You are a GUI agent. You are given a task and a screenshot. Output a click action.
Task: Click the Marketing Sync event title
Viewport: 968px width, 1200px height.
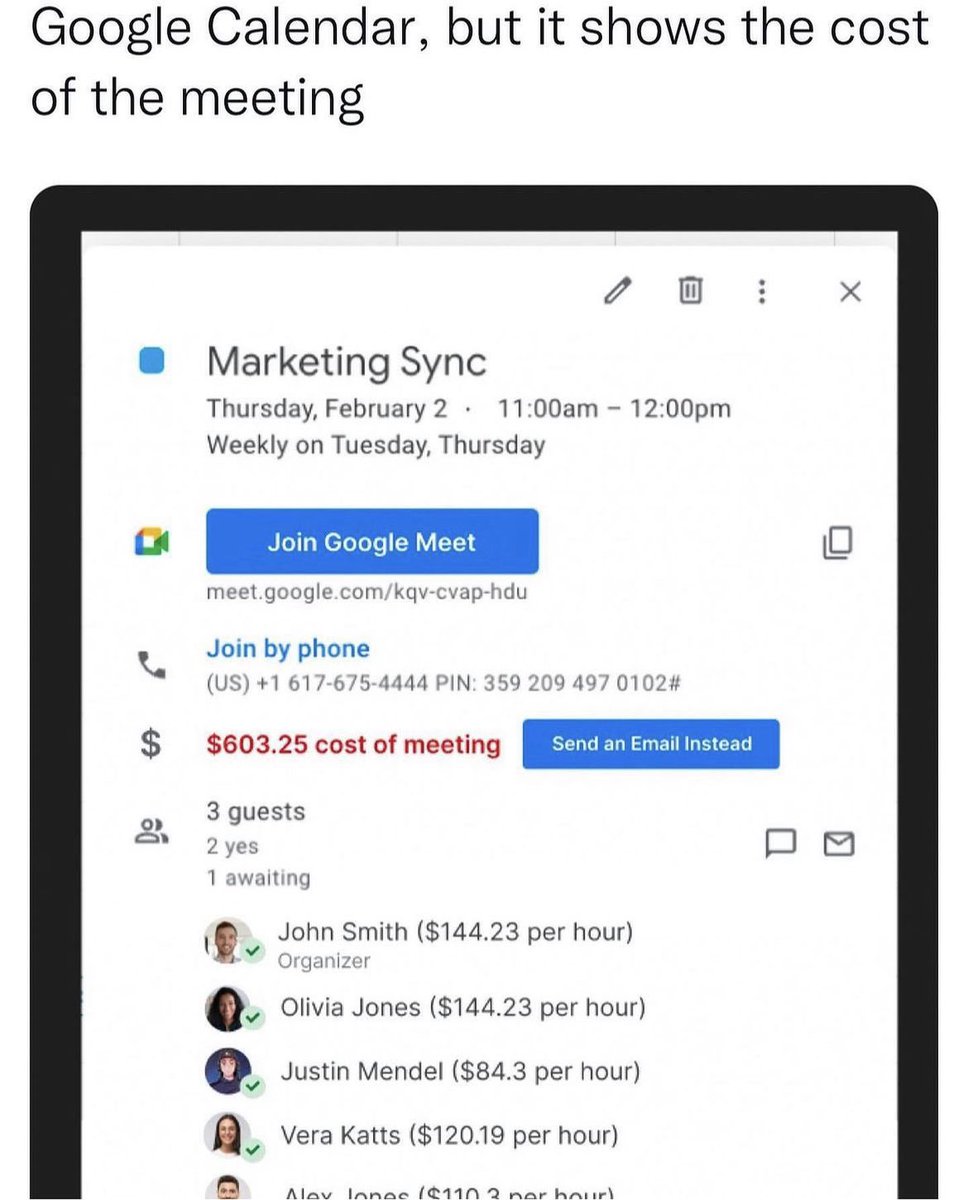(x=346, y=361)
